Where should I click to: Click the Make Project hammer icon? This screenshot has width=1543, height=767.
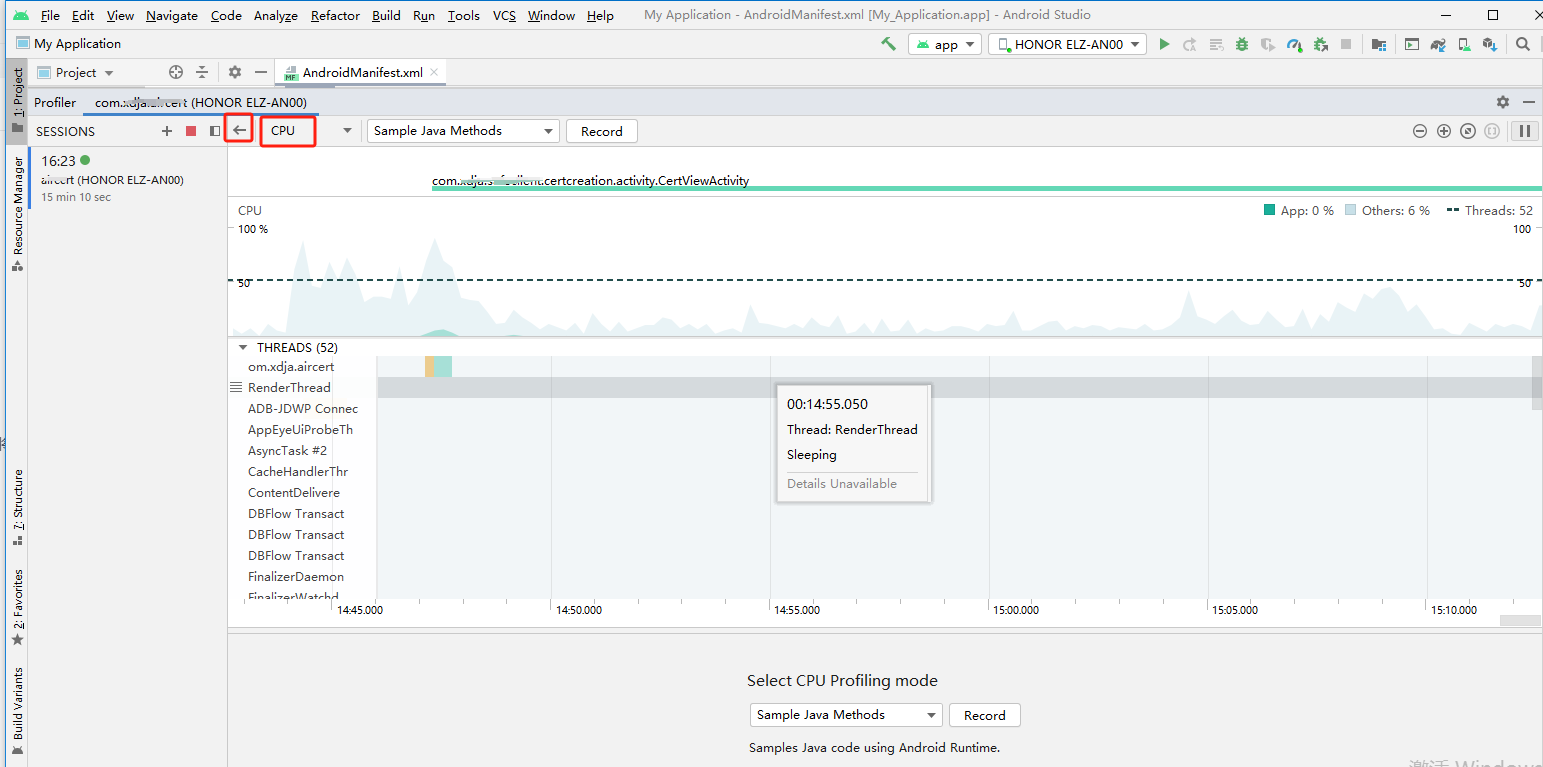888,44
